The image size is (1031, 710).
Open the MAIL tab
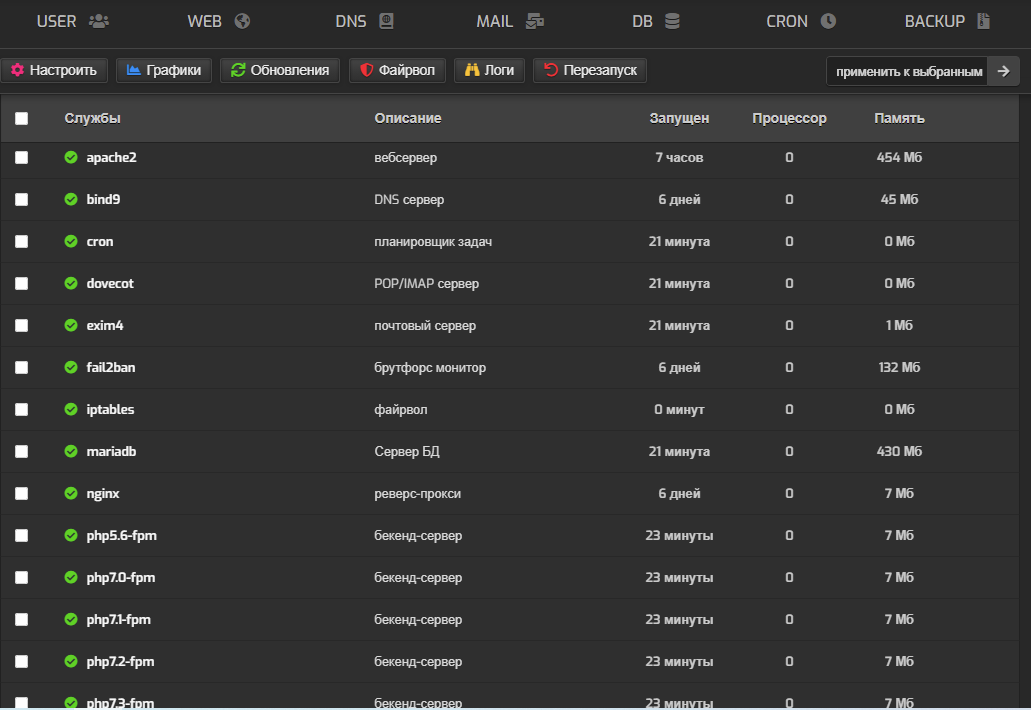click(510, 21)
